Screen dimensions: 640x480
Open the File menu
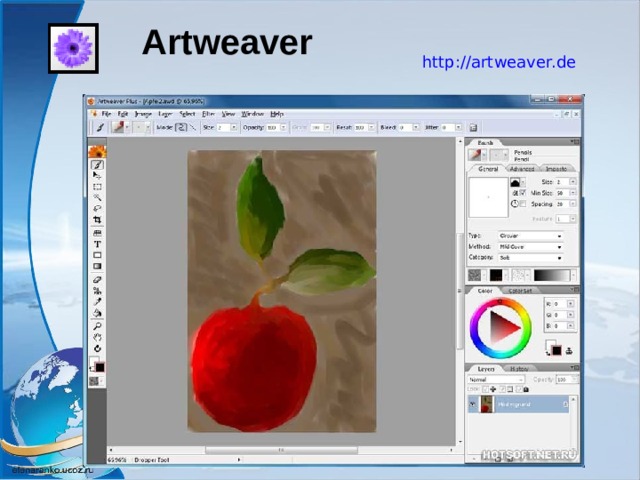(106, 114)
